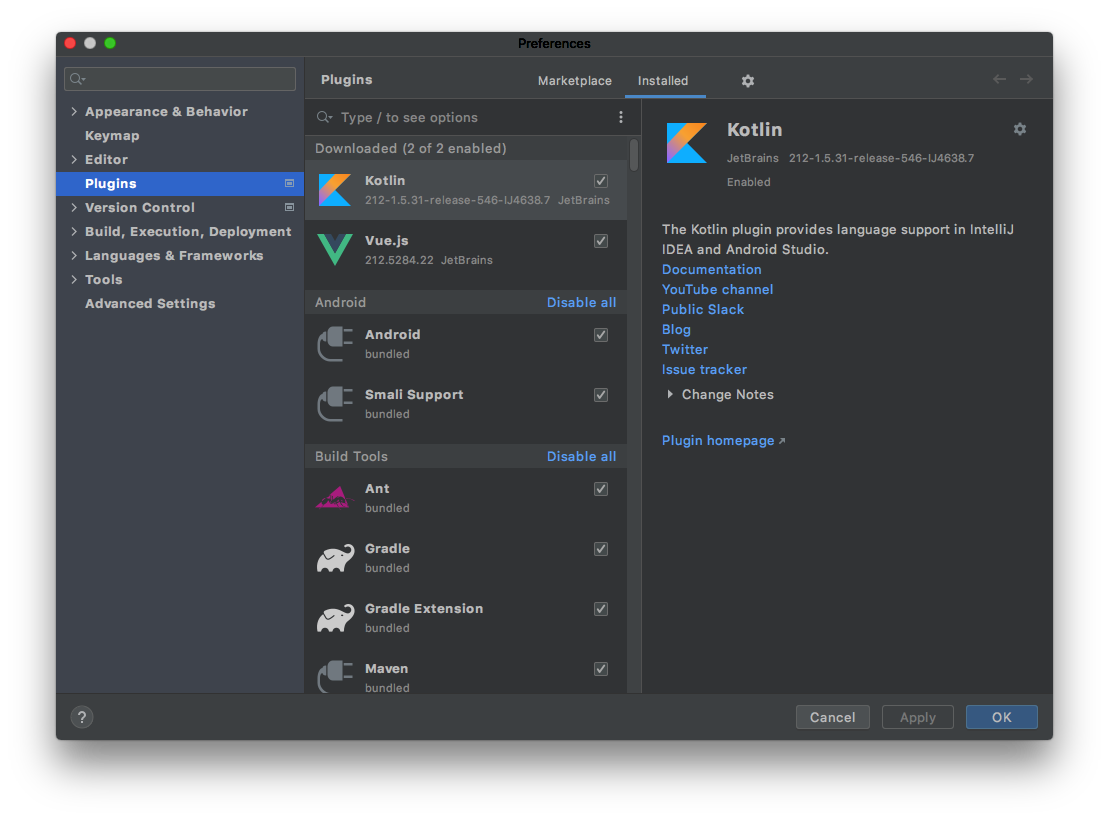1109x820 pixels.
Task: Focus the settings search field
Action: pyautogui.click(x=180, y=79)
